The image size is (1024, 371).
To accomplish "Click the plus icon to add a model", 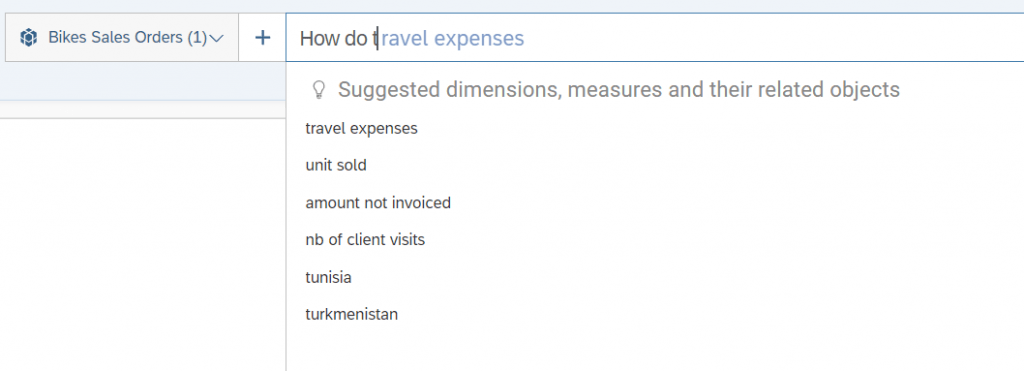I will [262, 38].
